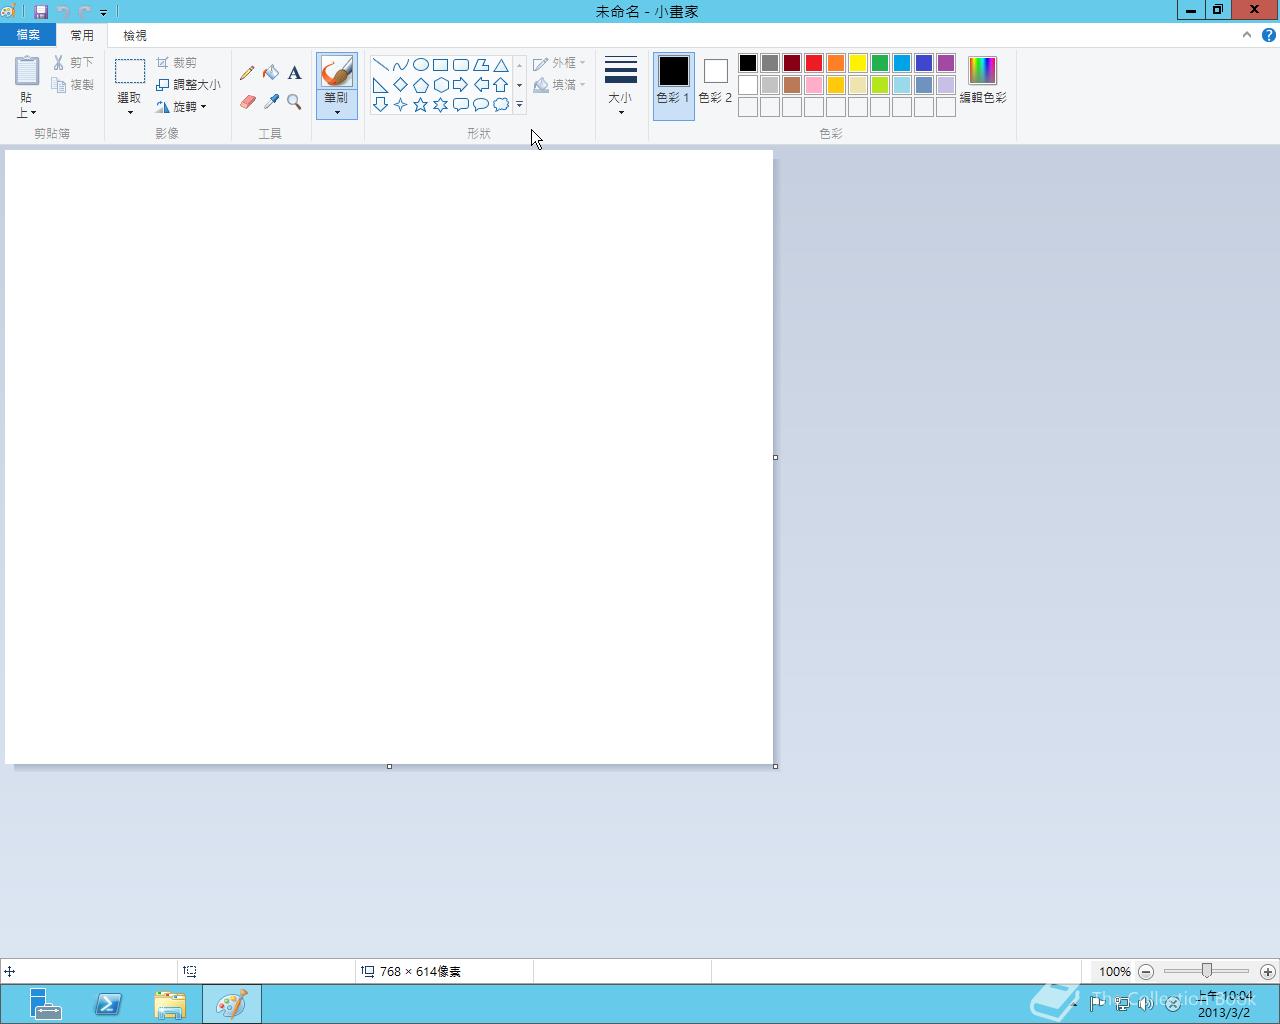Choose the Triangle shape

pyautogui.click(x=500, y=65)
